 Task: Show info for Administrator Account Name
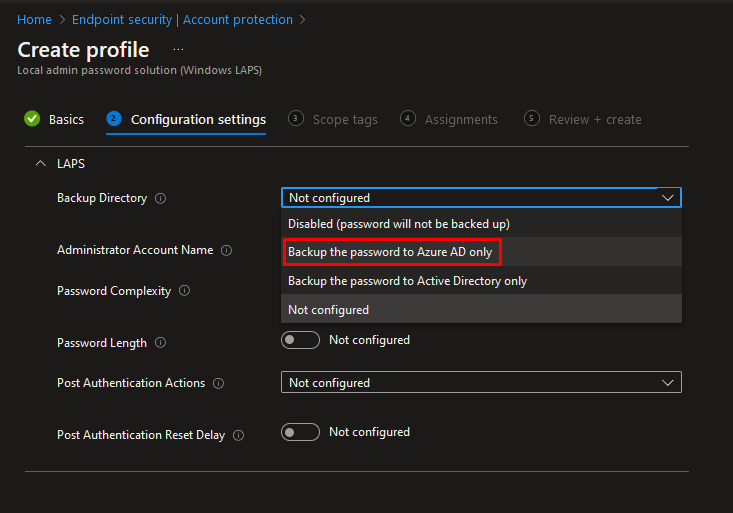pyautogui.click(x=226, y=250)
